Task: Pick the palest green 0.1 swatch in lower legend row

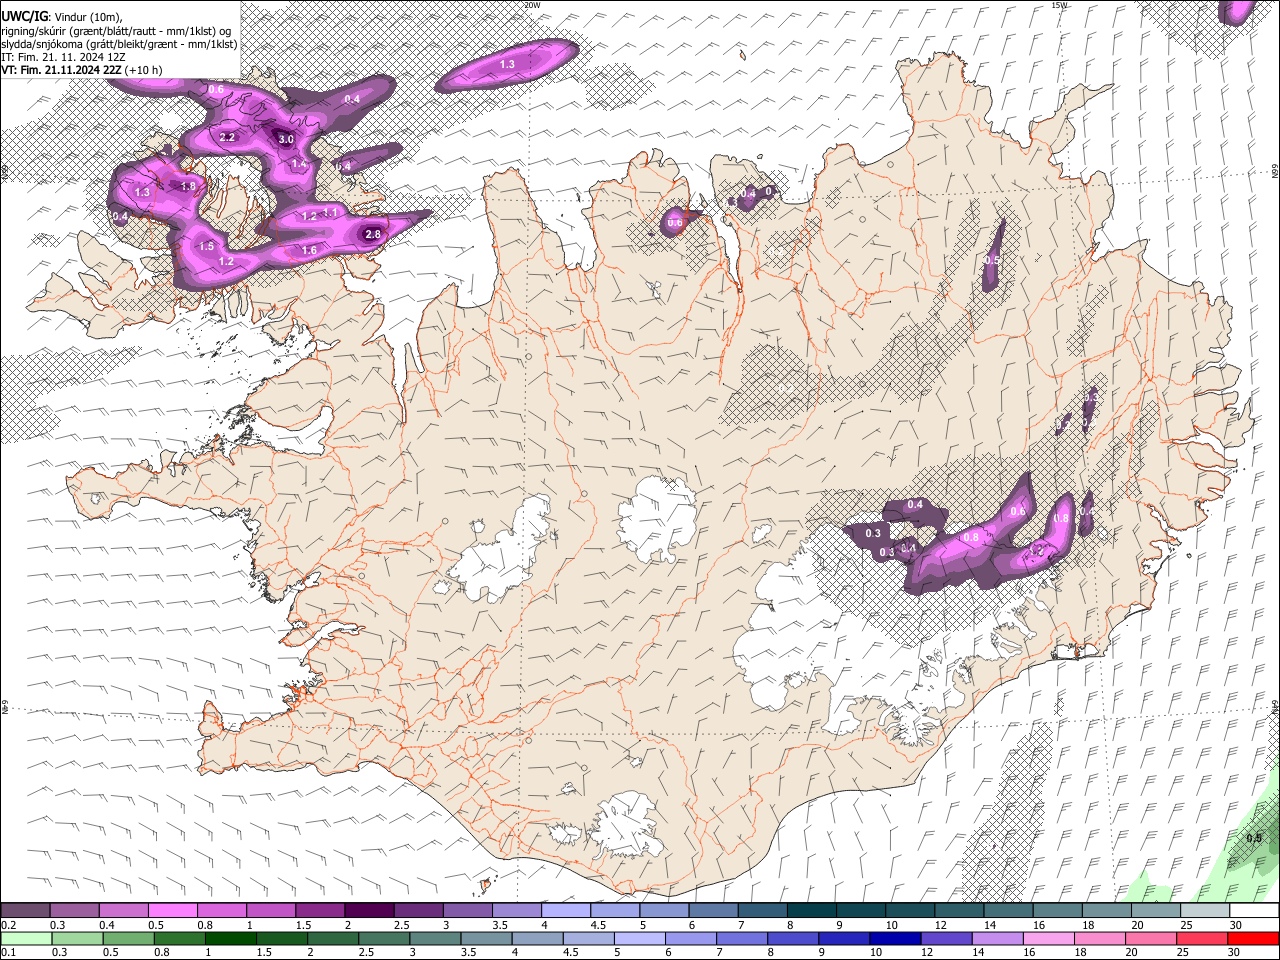Action: pyautogui.click(x=26, y=938)
